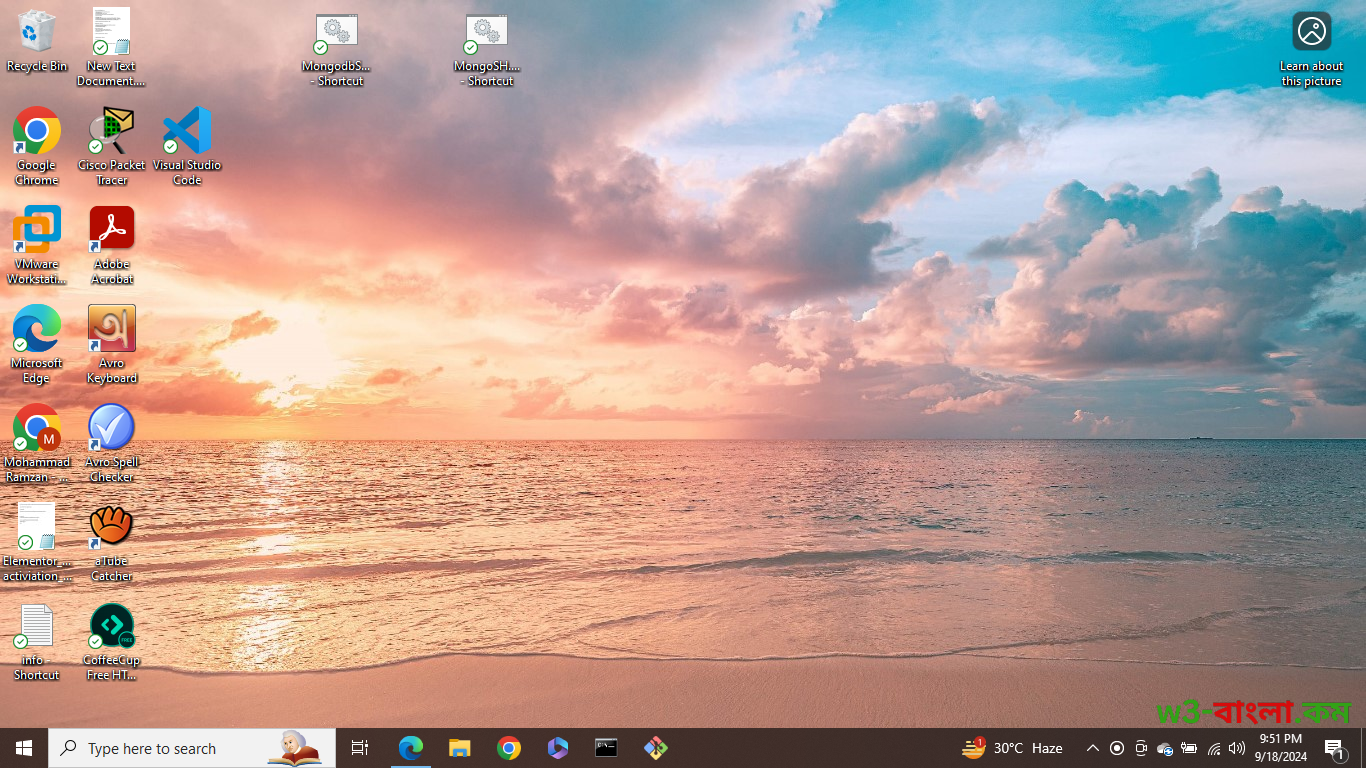Select the info - Shortcut desktop icon
The image size is (1366, 768).
coord(37,641)
